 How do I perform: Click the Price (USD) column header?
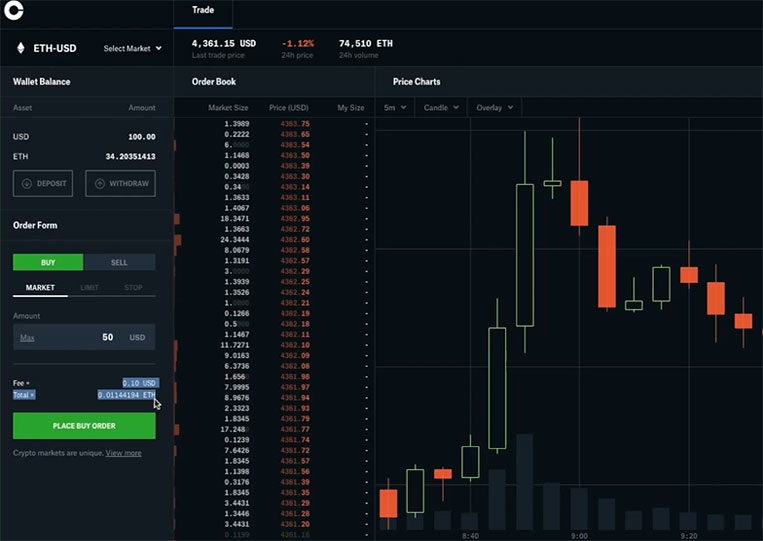tap(289, 108)
